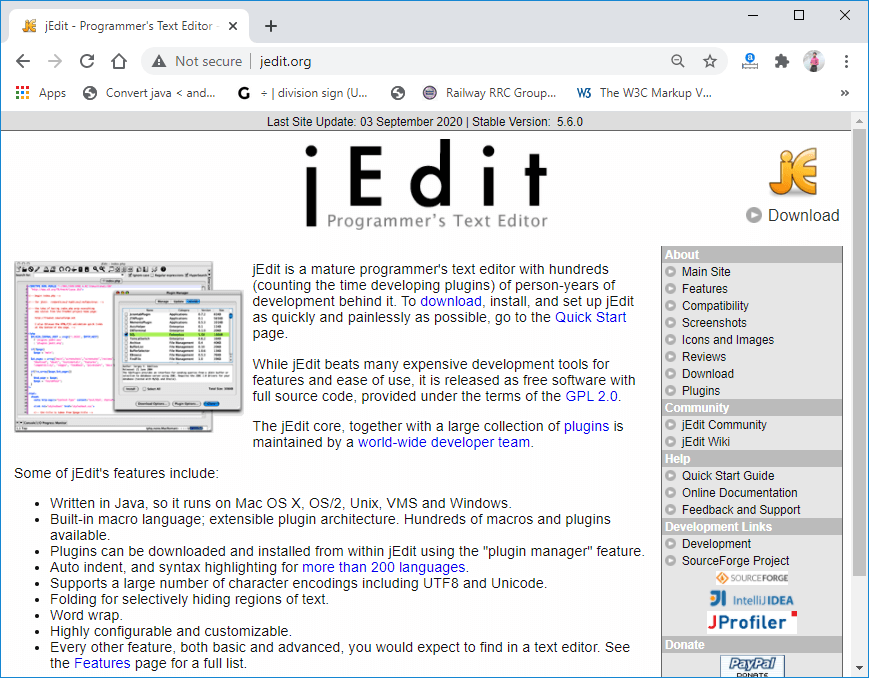Open Feedback and Support link
This screenshot has width=869, height=678.
pos(741,509)
